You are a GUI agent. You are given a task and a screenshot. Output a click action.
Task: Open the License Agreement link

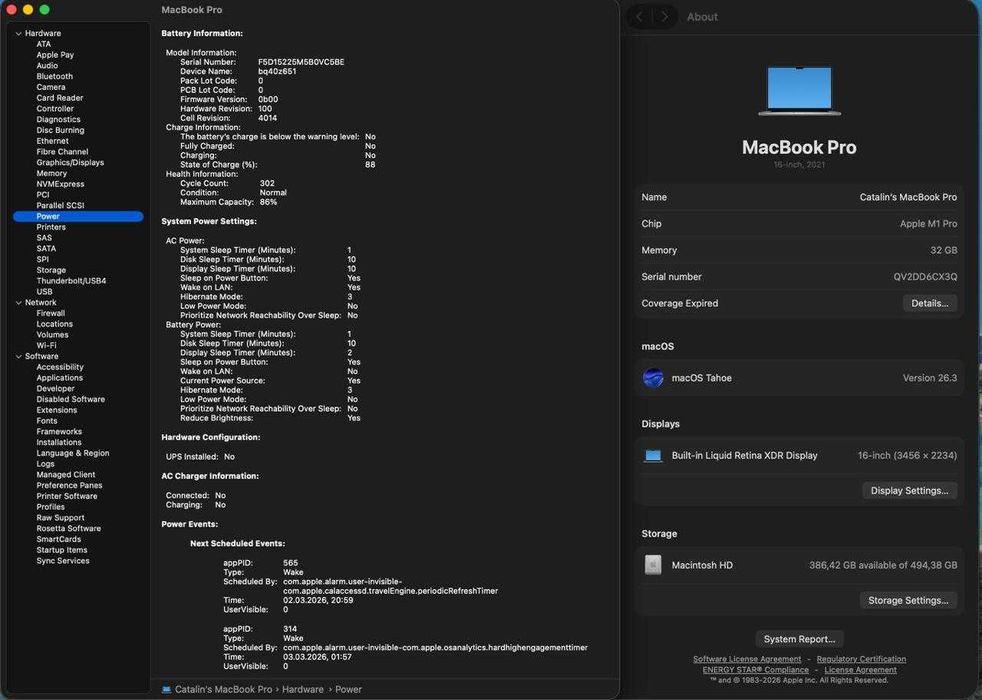coord(860,669)
